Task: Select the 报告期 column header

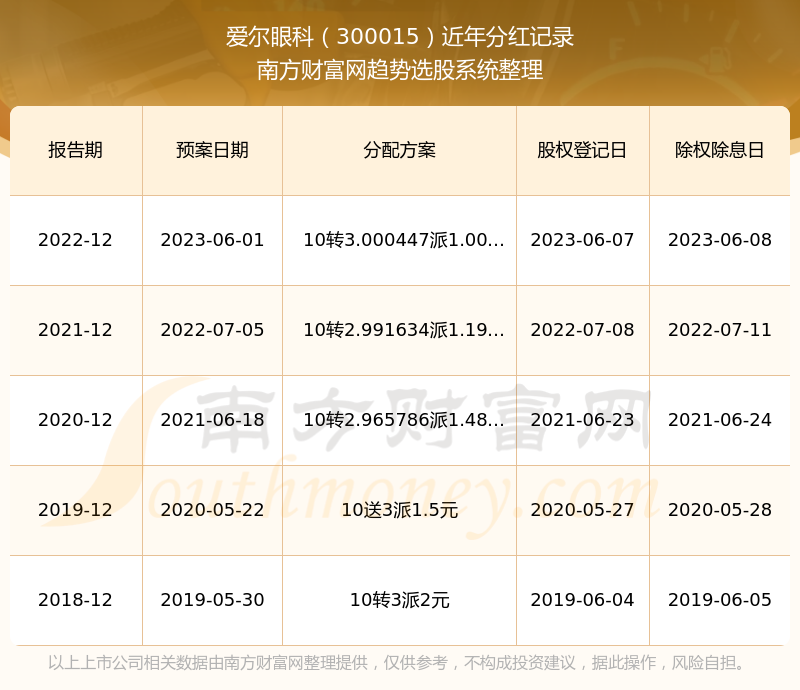Action: pyautogui.click(x=76, y=150)
